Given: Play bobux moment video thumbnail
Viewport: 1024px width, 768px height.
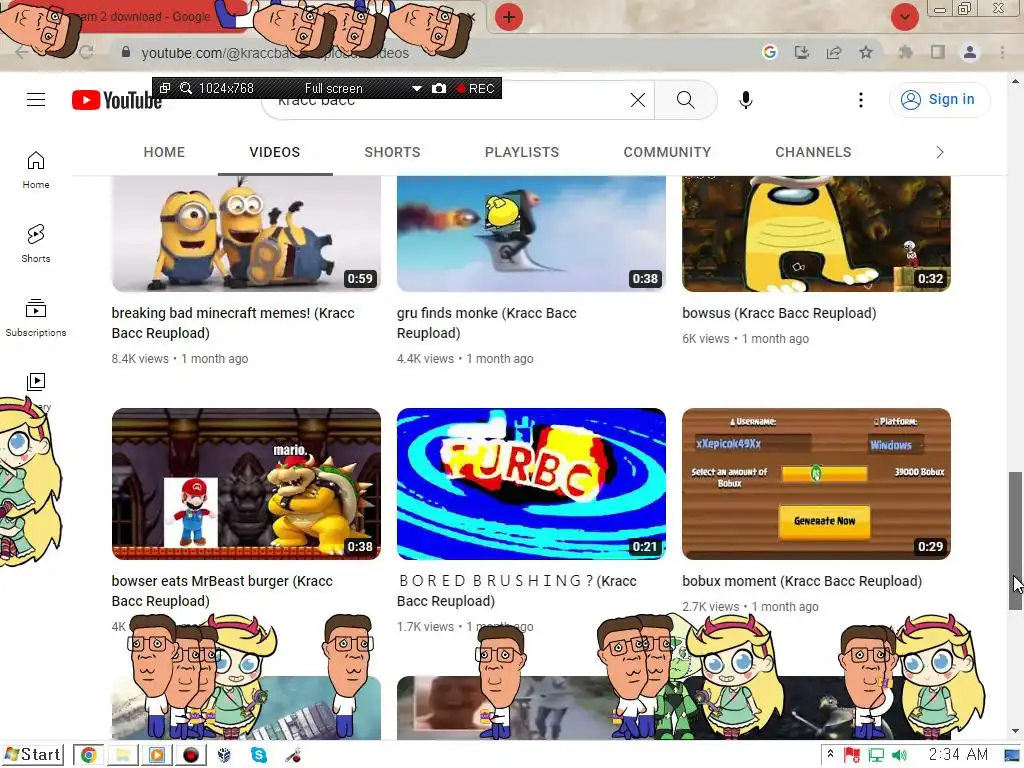Looking at the screenshot, I should click(x=816, y=484).
